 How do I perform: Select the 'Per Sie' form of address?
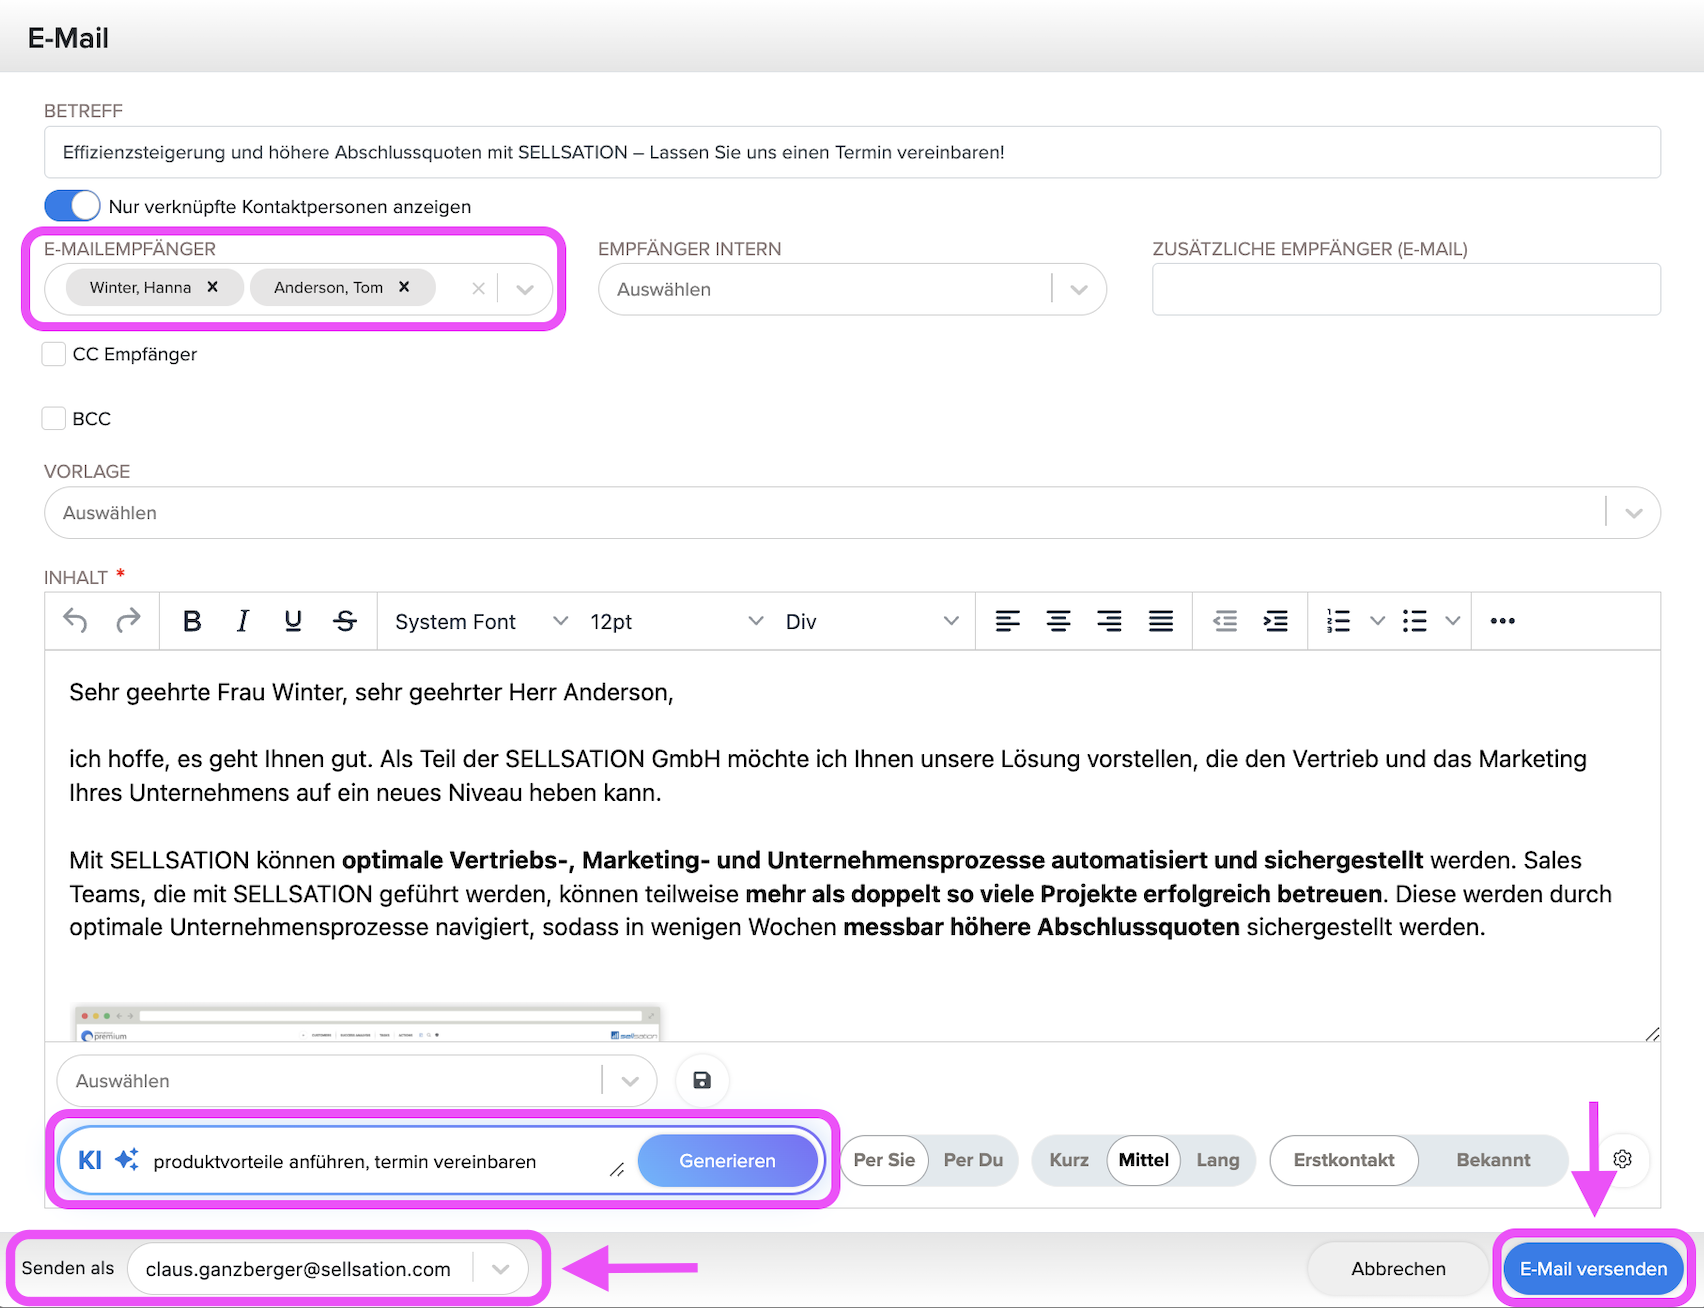point(884,1160)
